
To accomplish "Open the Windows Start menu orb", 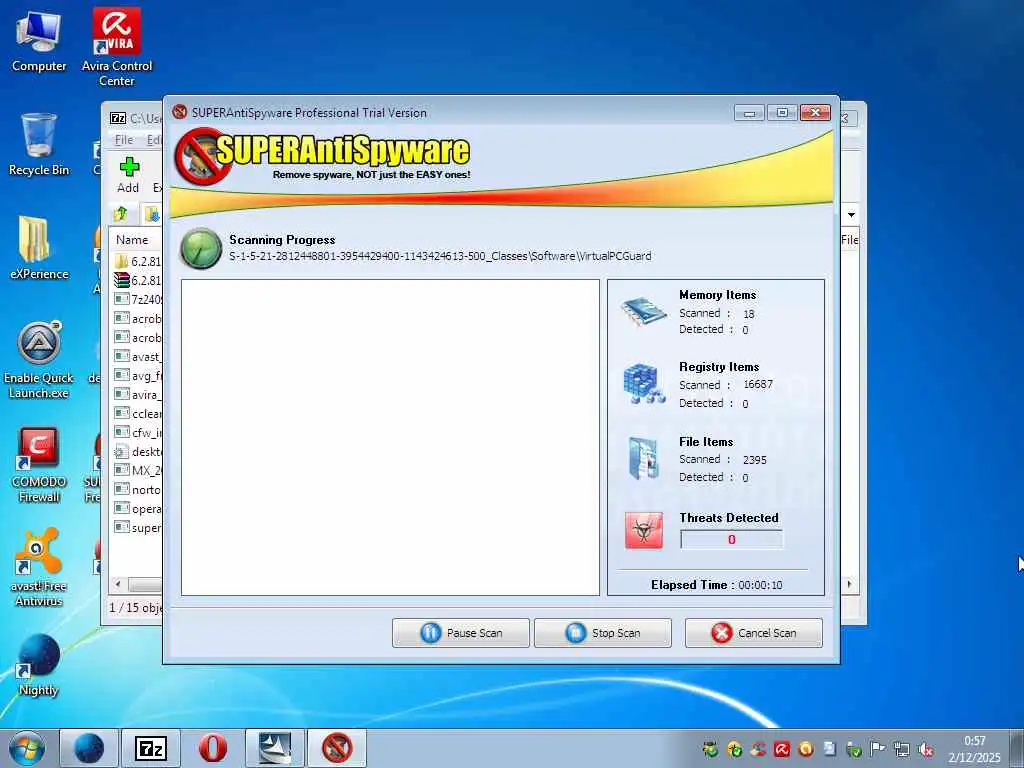I will (x=27, y=748).
